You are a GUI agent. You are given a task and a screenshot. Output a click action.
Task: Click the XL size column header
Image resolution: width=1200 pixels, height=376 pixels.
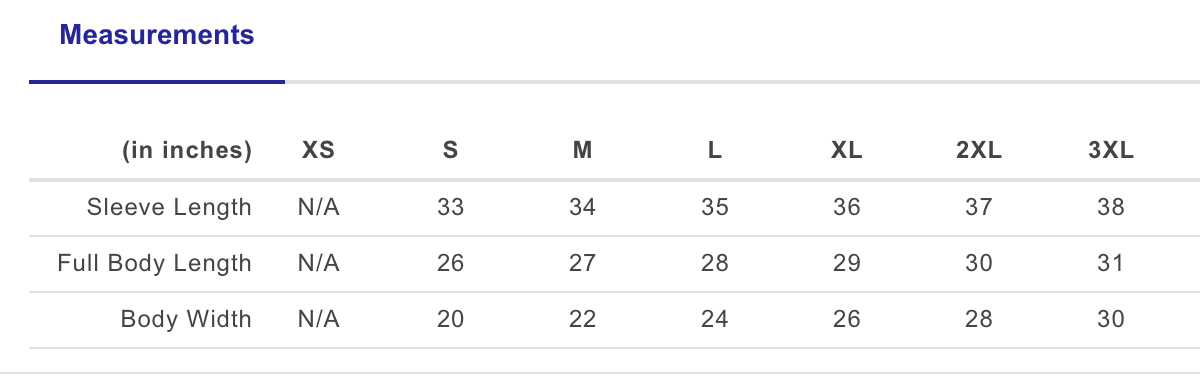point(847,151)
